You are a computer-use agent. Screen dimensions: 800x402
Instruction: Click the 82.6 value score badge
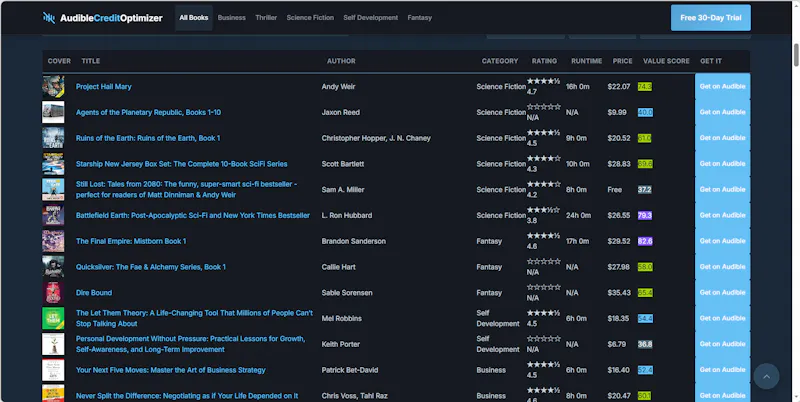pyautogui.click(x=645, y=241)
